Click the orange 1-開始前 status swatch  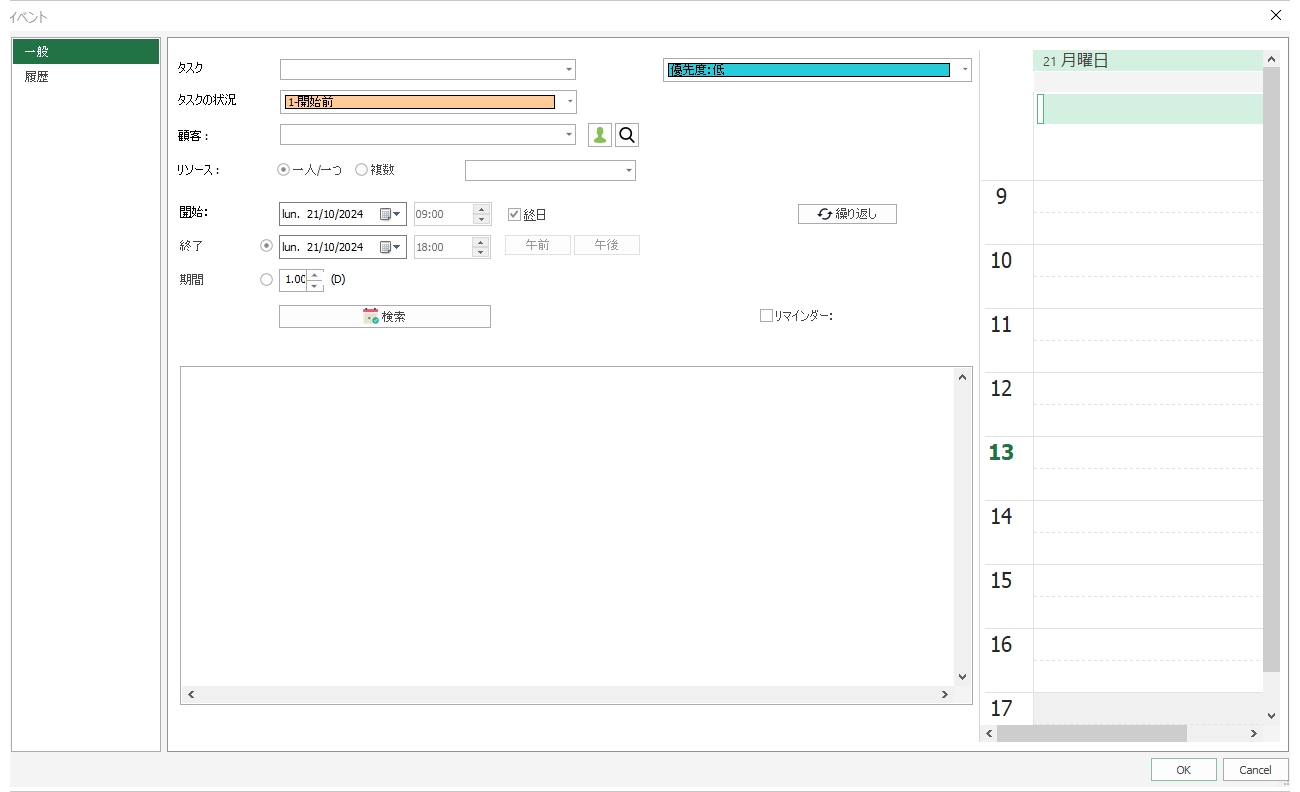click(420, 102)
